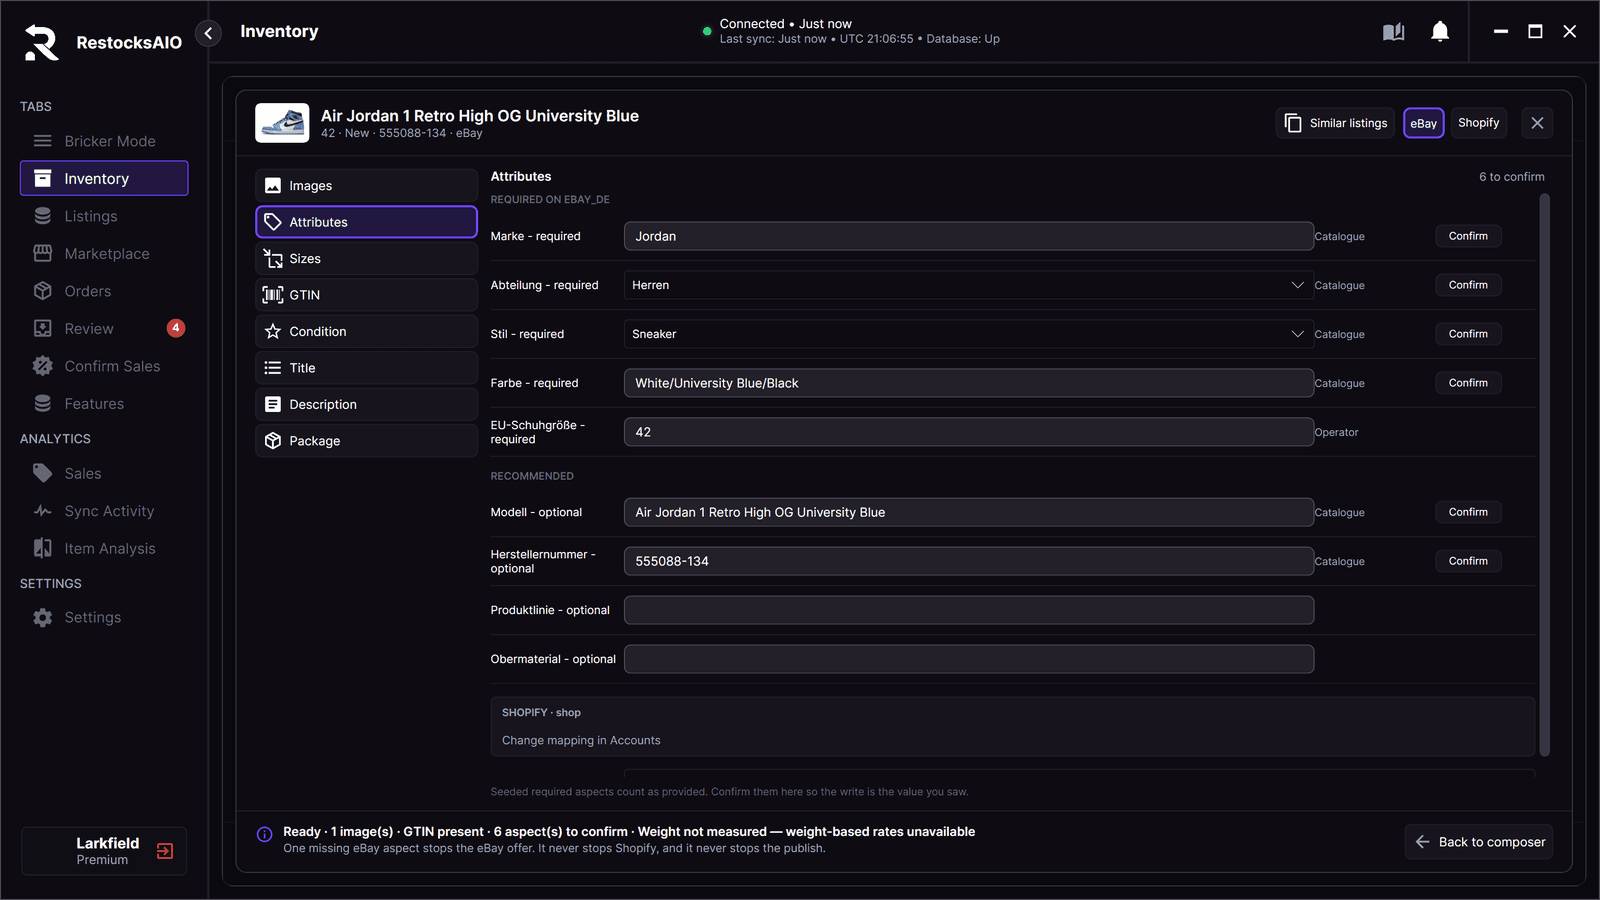The height and width of the screenshot is (900, 1600).
Task: Switch to the Shopify channel tab
Action: tap(1478, 123)
